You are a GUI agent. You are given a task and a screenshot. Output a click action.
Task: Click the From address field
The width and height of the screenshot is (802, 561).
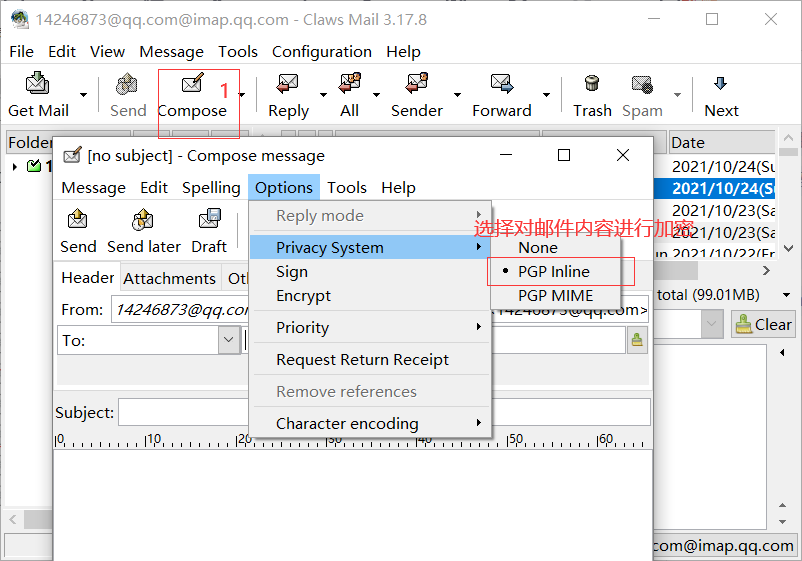click(380, 310)
